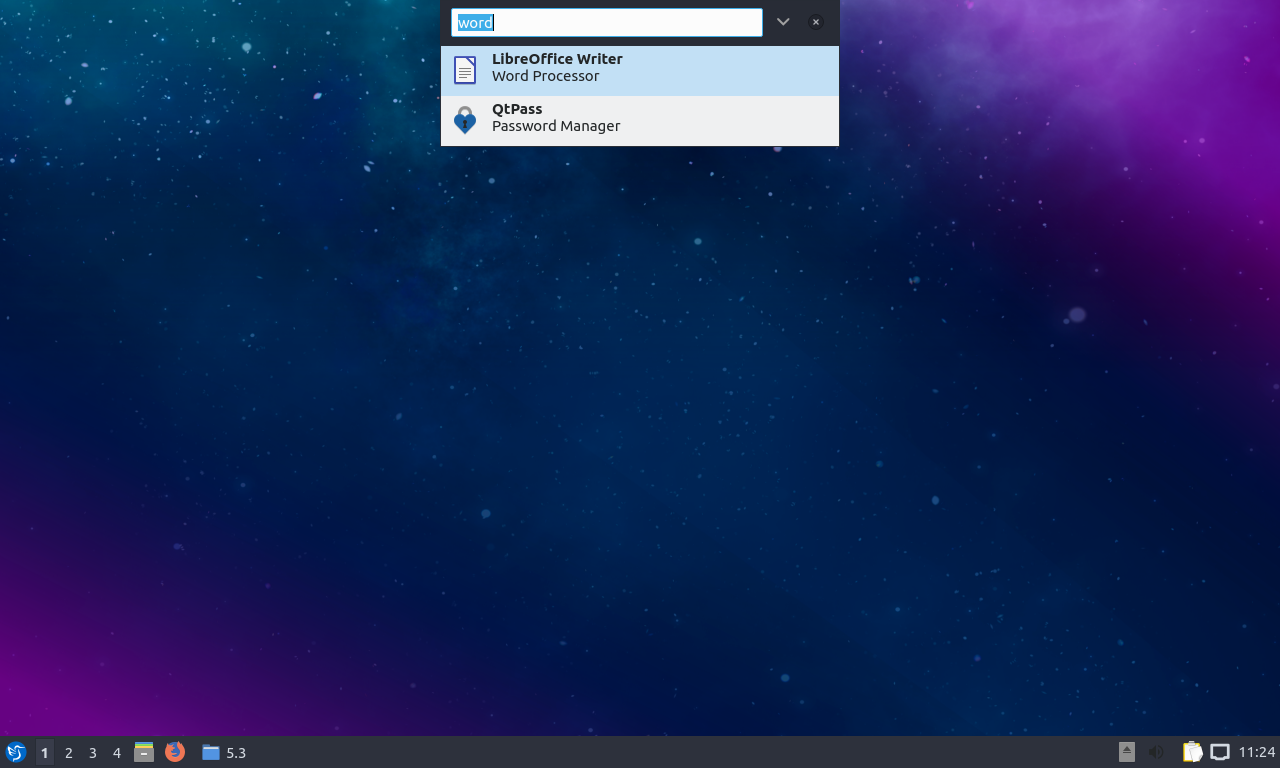Switch to workspace 2
The height and width of the screenshot is (768, 1280).
point(69,753)
